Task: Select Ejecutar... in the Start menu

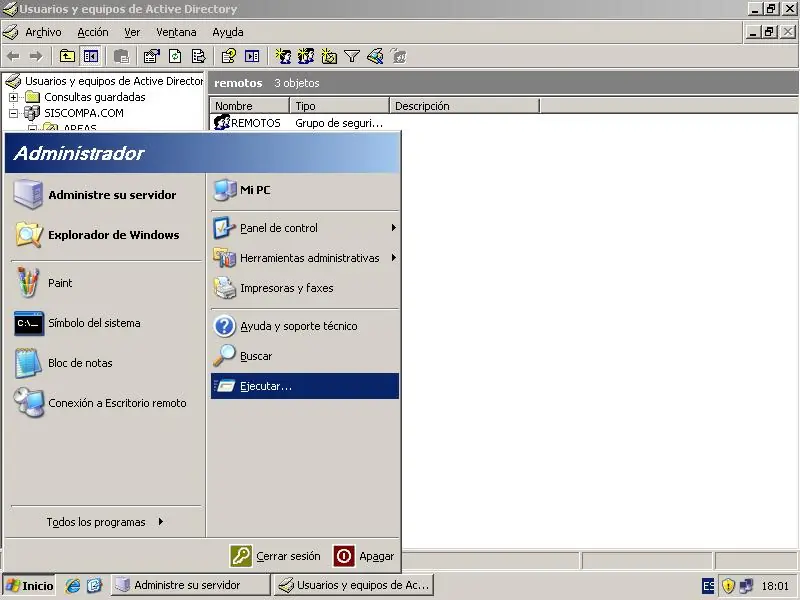Action: (x=305, y=386)
